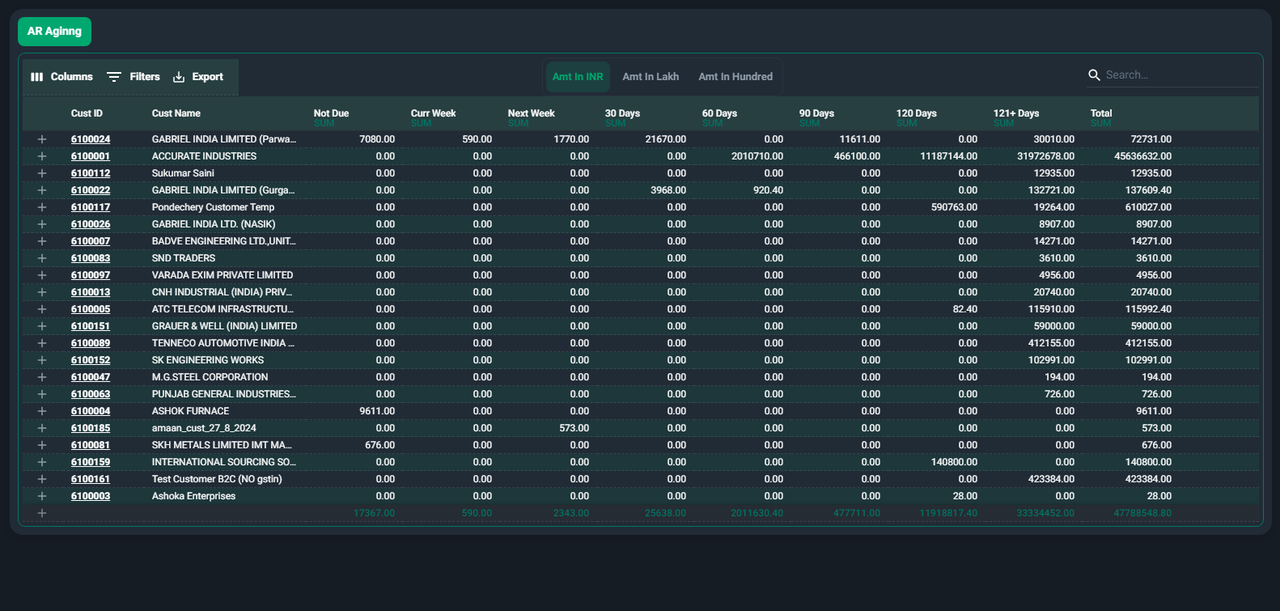Click the search magnifier icon
Screen dimensions: 1280x611
pyautogui.click(x=1094, y=75)
